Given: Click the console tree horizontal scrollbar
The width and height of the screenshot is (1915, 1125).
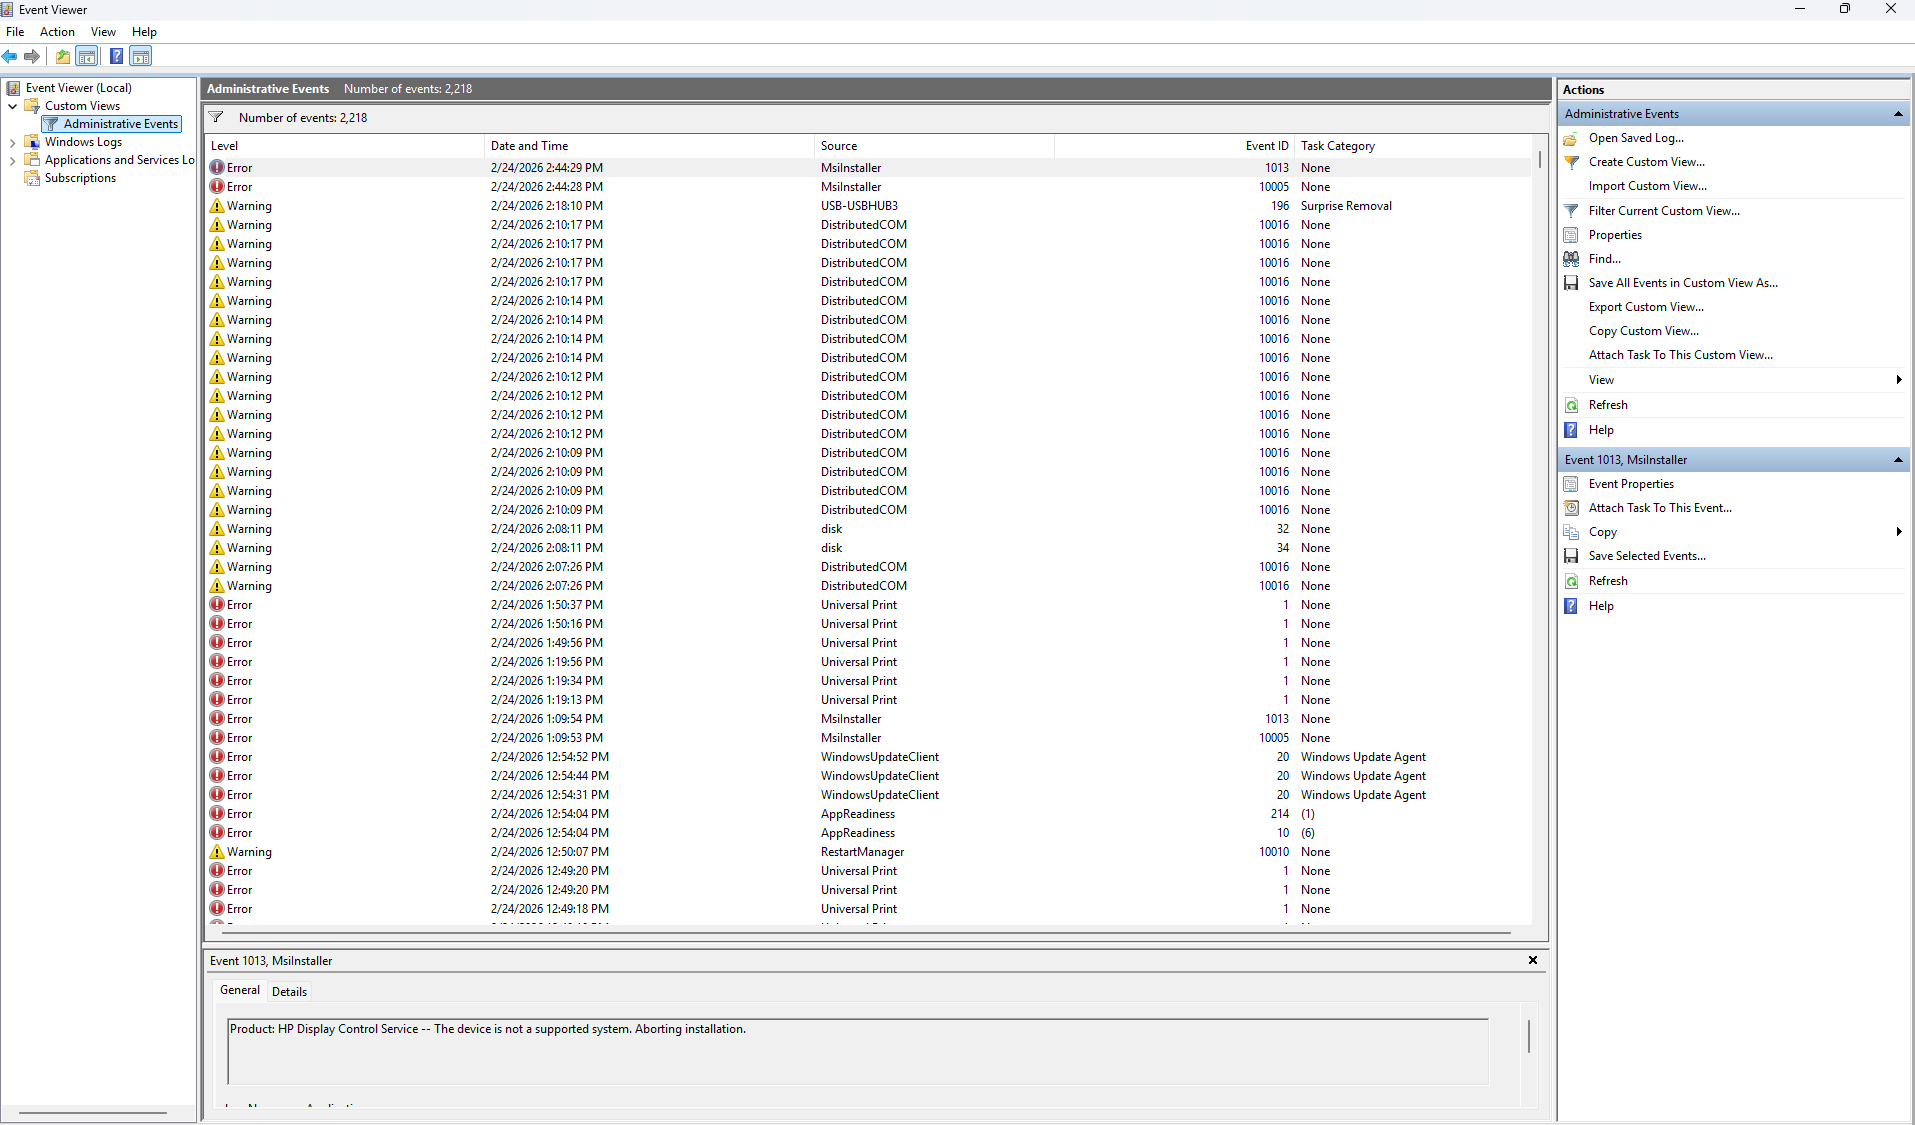Looking at the screenshot, I should pyautogui.click(x=93, y=1113).
